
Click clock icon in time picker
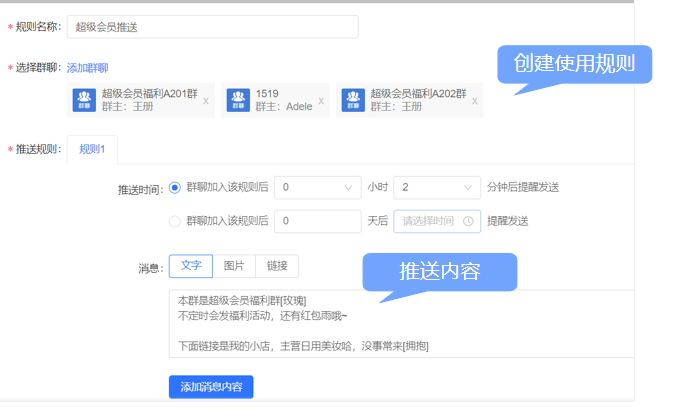pos(468,221)
